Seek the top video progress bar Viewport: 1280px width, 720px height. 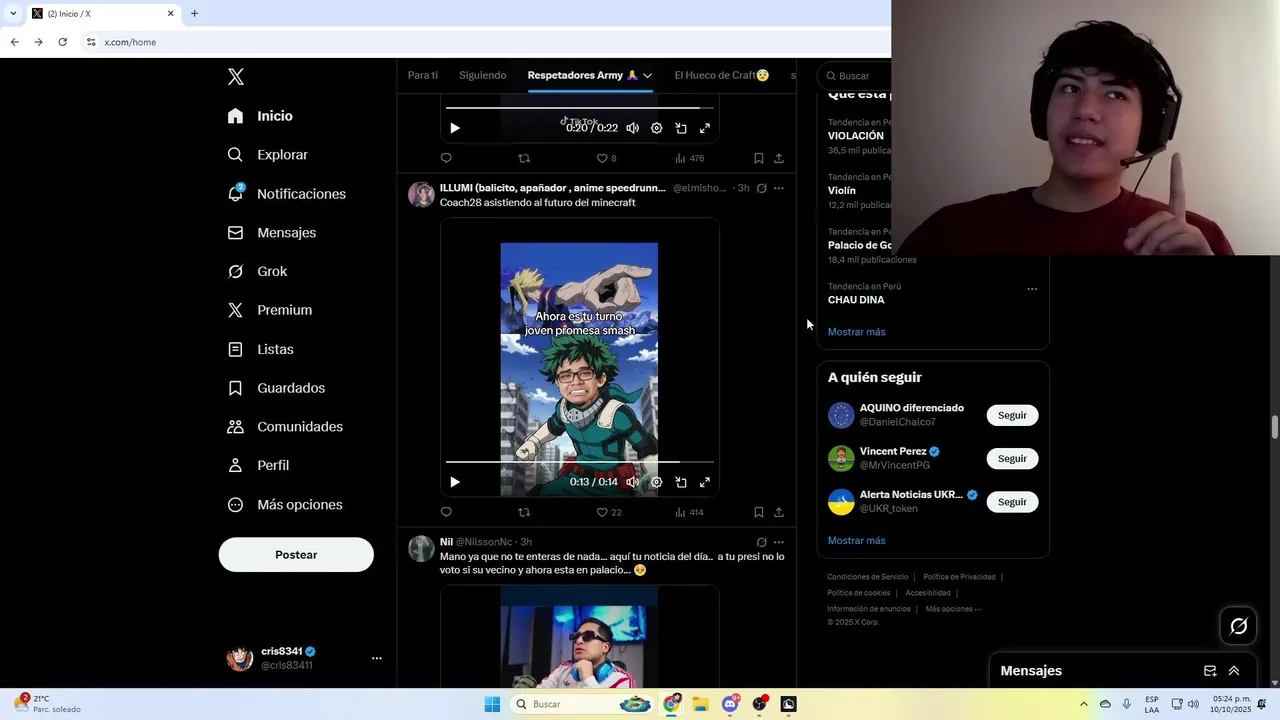580,107
